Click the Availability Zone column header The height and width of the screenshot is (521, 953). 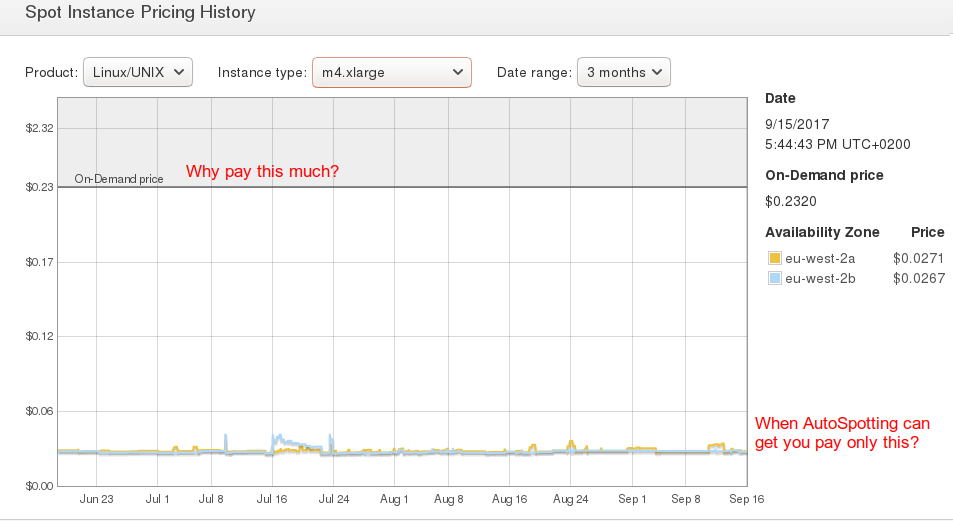822,232
